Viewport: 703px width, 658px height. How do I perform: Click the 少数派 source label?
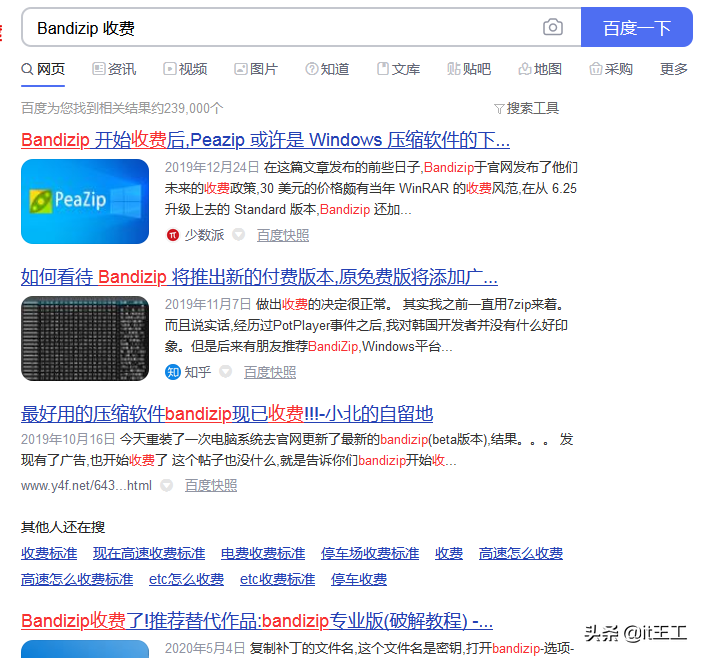(x=204, y=235)
